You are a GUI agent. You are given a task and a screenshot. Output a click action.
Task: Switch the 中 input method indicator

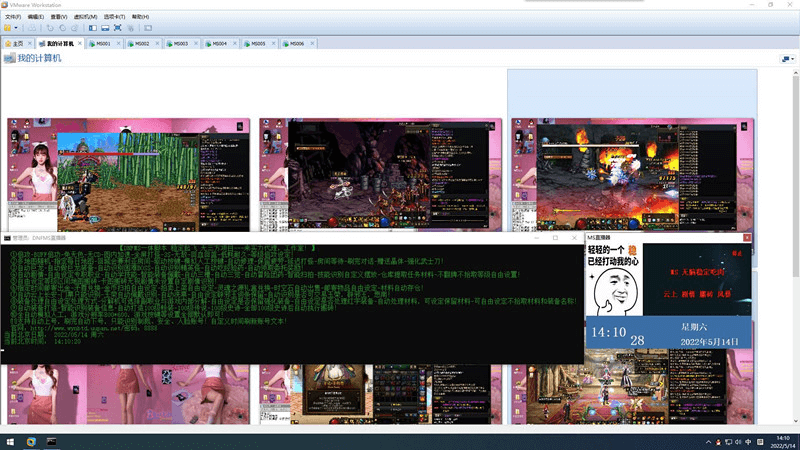[748, 442]
